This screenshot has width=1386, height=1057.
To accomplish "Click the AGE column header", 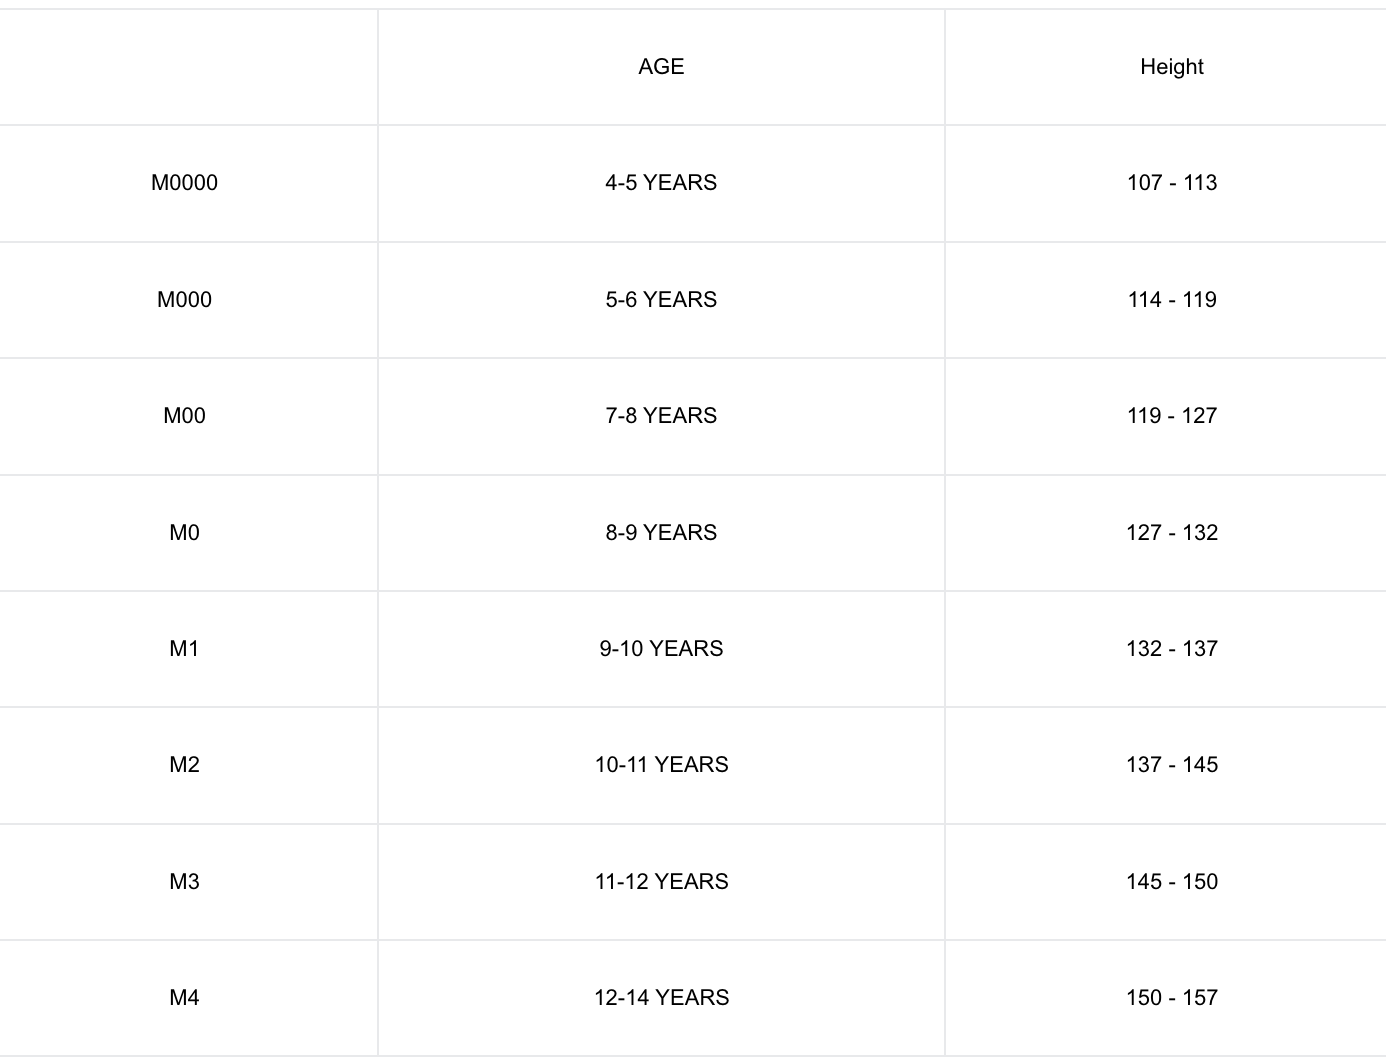I will (661, 67).
